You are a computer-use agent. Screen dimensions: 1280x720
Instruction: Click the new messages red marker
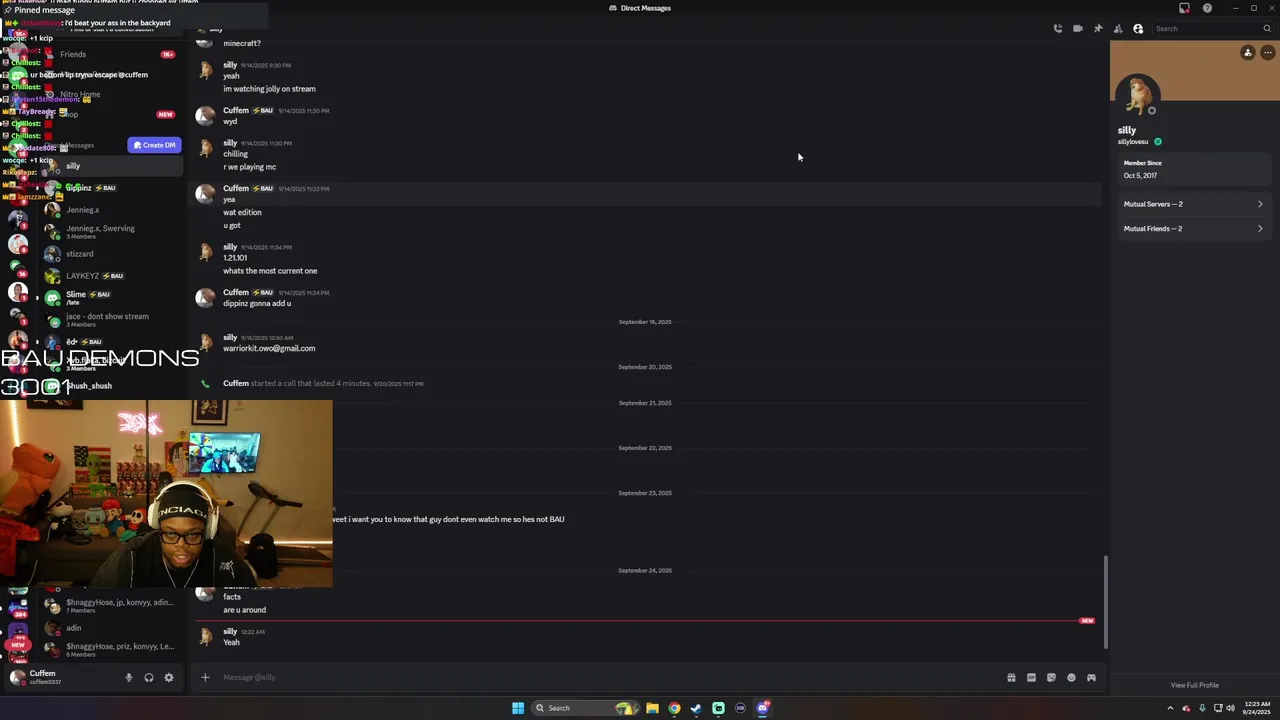[x=1087, y=621]
